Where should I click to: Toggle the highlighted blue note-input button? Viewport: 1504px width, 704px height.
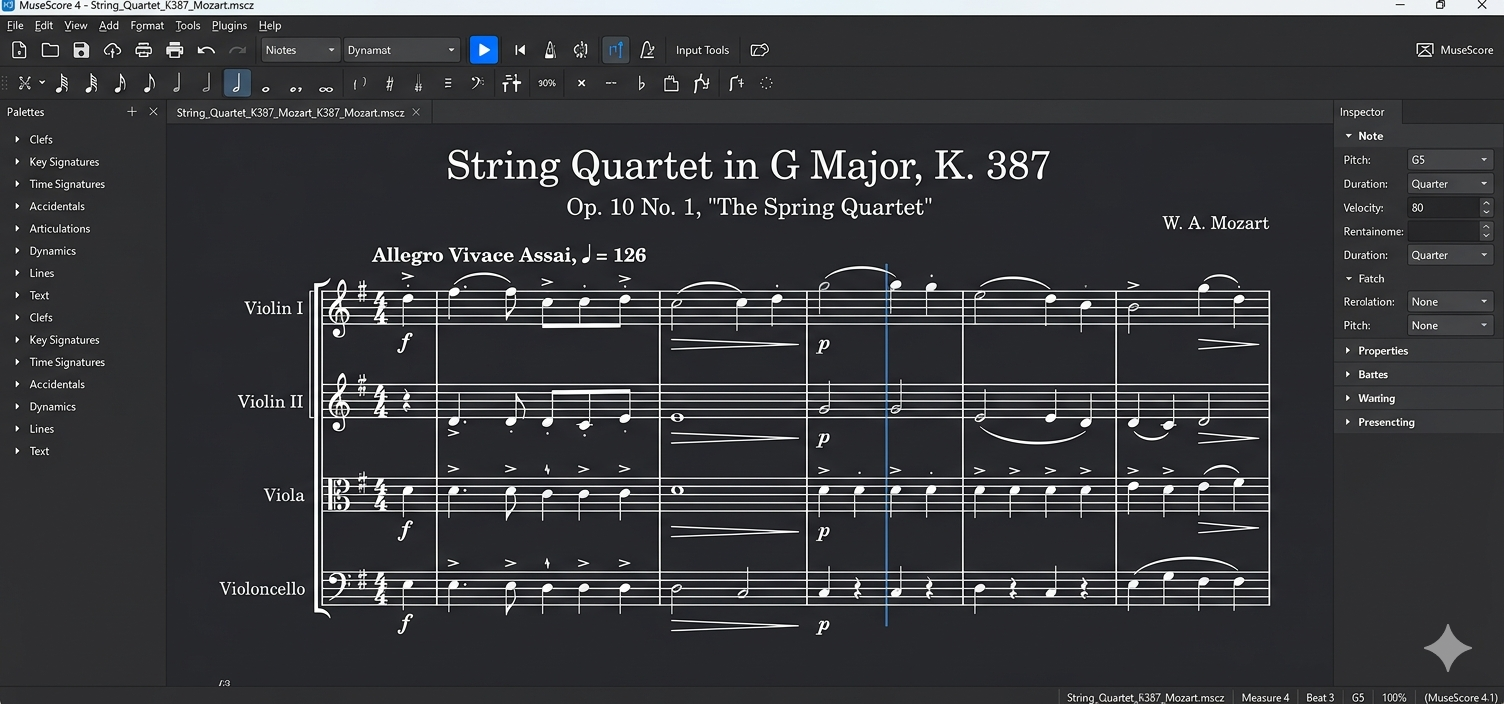[616, 50]
